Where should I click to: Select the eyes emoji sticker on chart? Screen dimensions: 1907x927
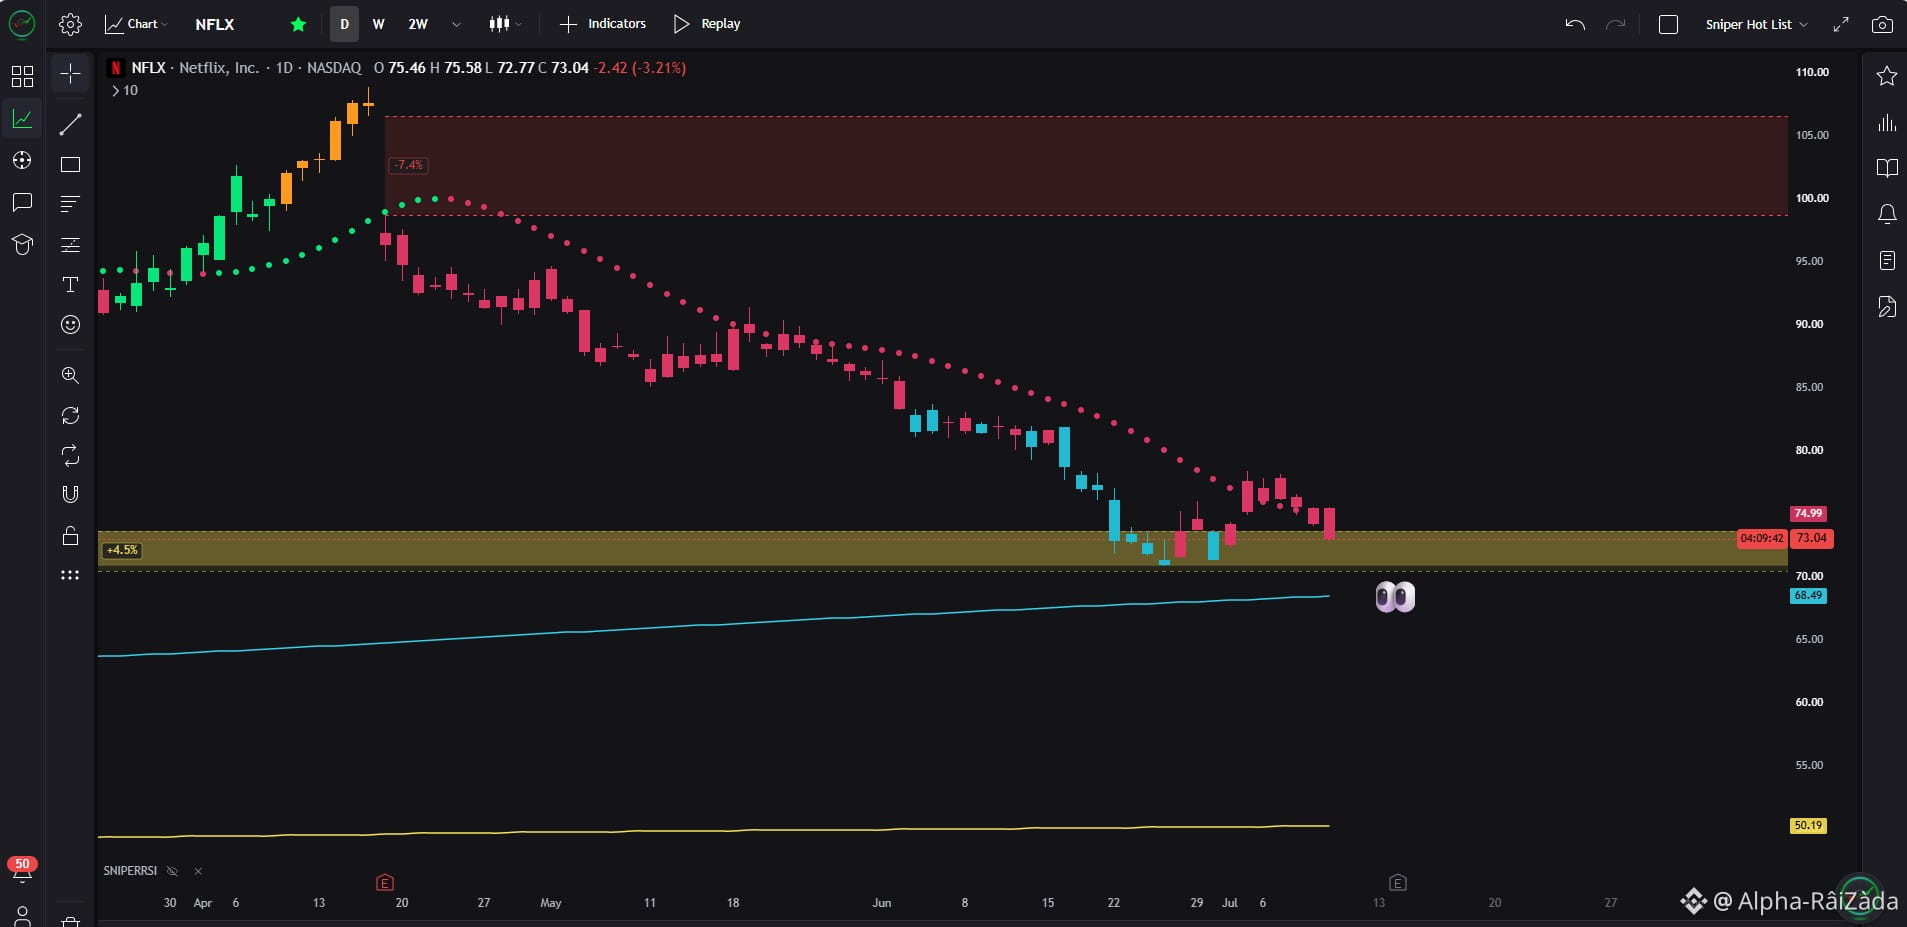[x=1395, y=597]
